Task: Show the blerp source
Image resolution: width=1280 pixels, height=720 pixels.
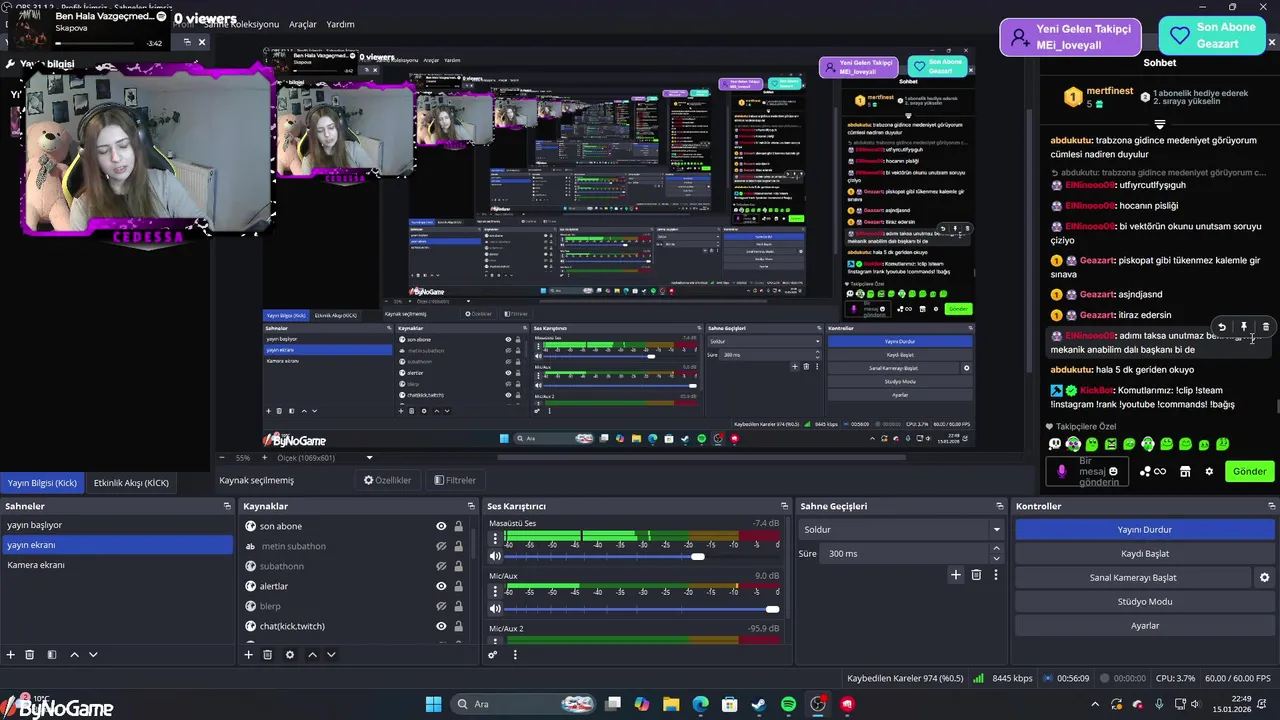Action: [441, 606]
